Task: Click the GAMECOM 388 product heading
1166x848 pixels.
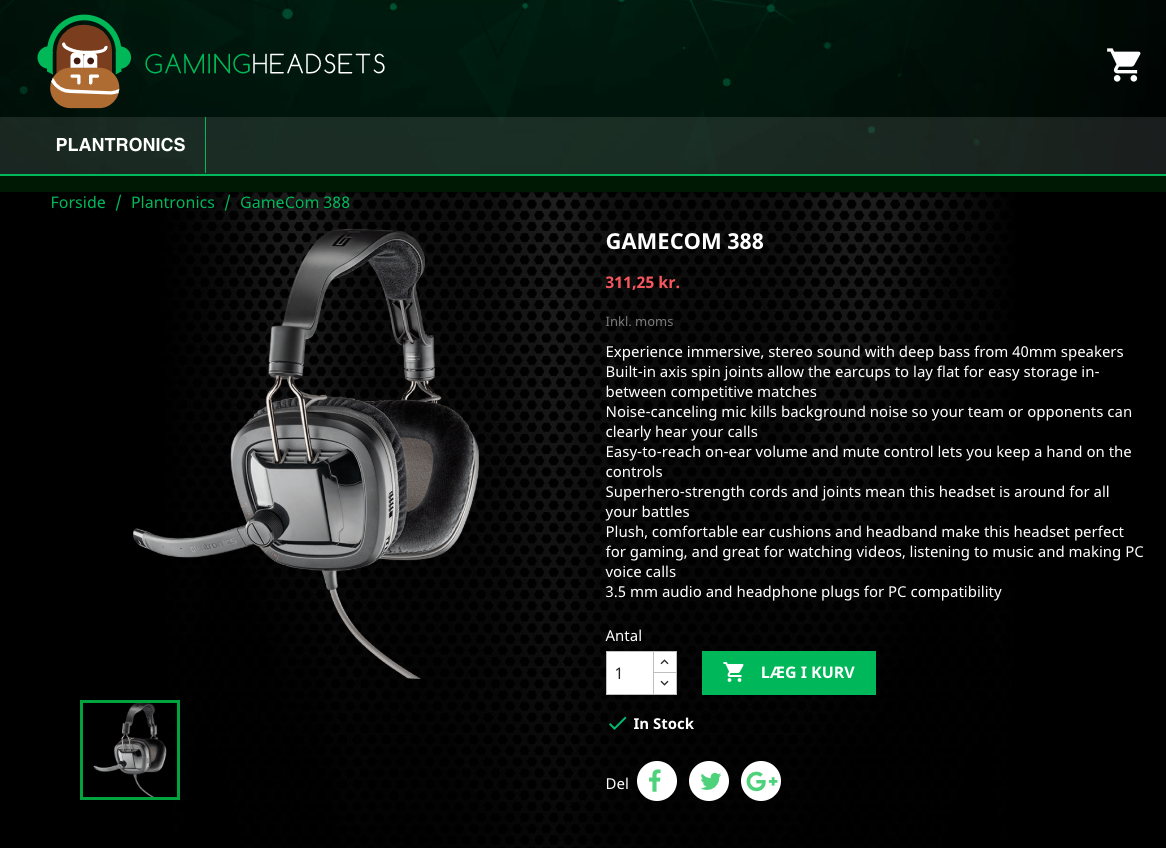Action: pos(684,241)
